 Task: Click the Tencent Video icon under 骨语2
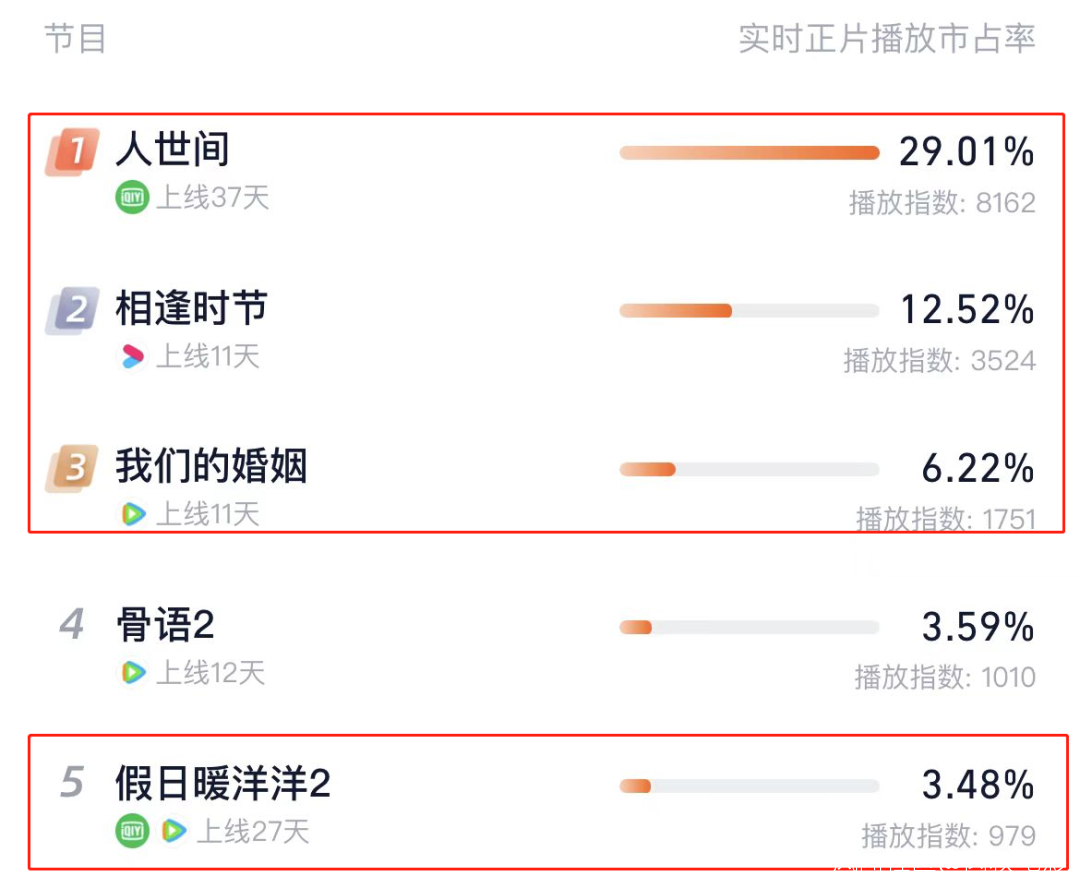pyautogui.click(x=132, y=672)
